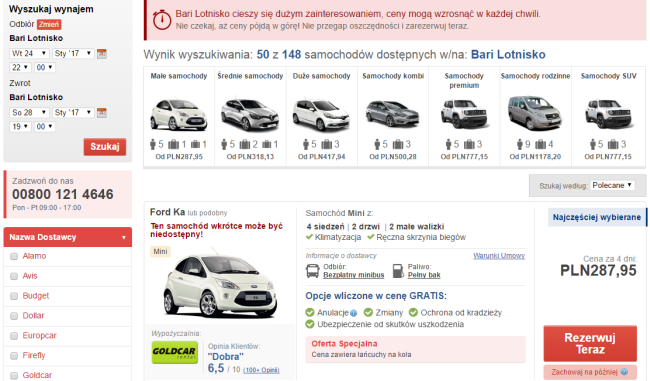
Task: Click the Europcar supplier name
Action: [x=39, y=336]
